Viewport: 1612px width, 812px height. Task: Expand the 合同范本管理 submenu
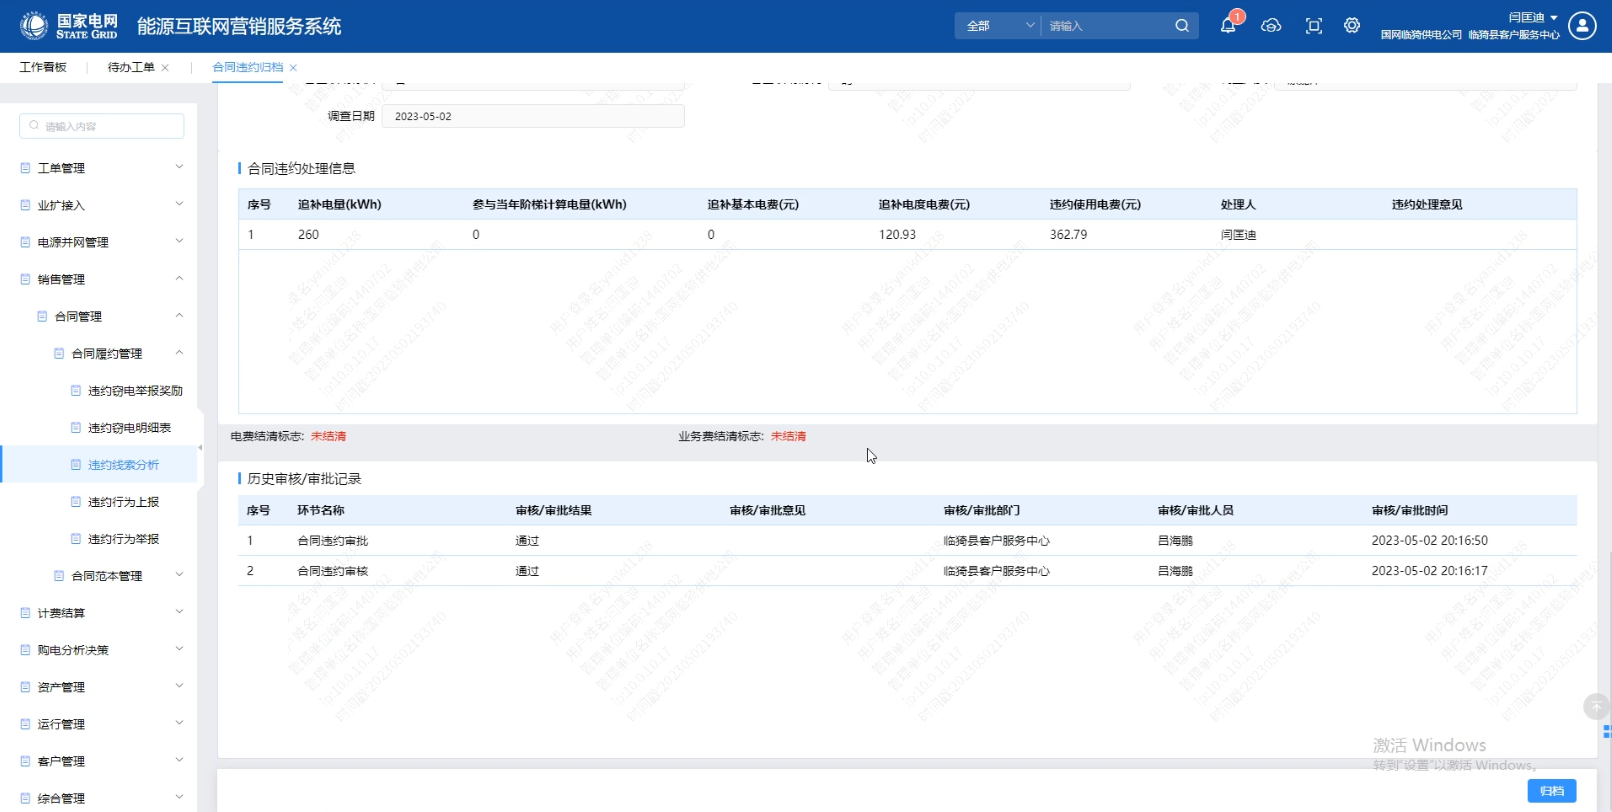117,576
